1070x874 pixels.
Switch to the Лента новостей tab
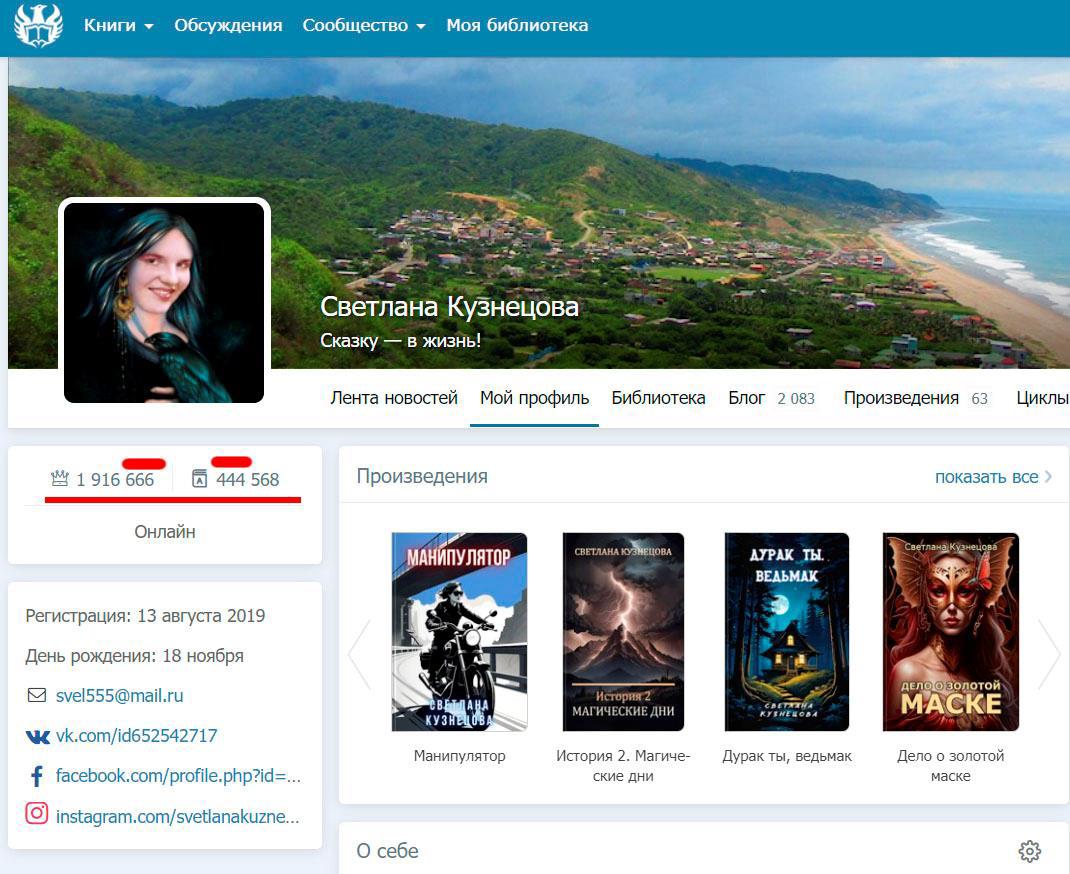coord(394,398)
